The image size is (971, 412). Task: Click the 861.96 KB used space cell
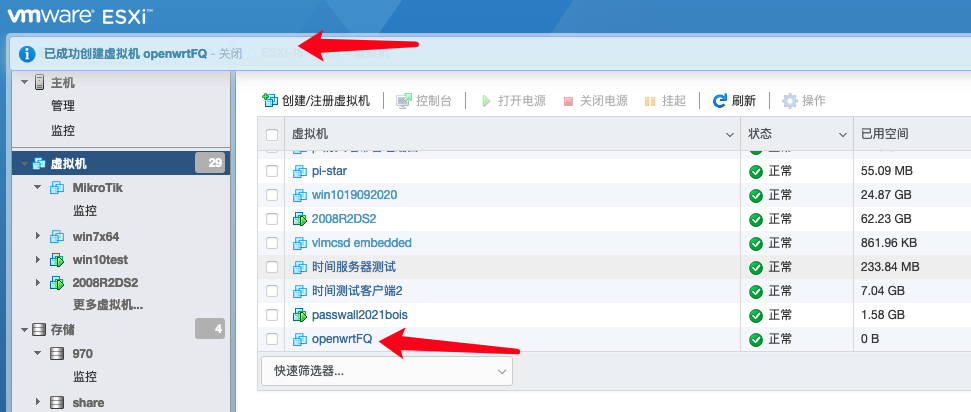(x=889, y=243)
